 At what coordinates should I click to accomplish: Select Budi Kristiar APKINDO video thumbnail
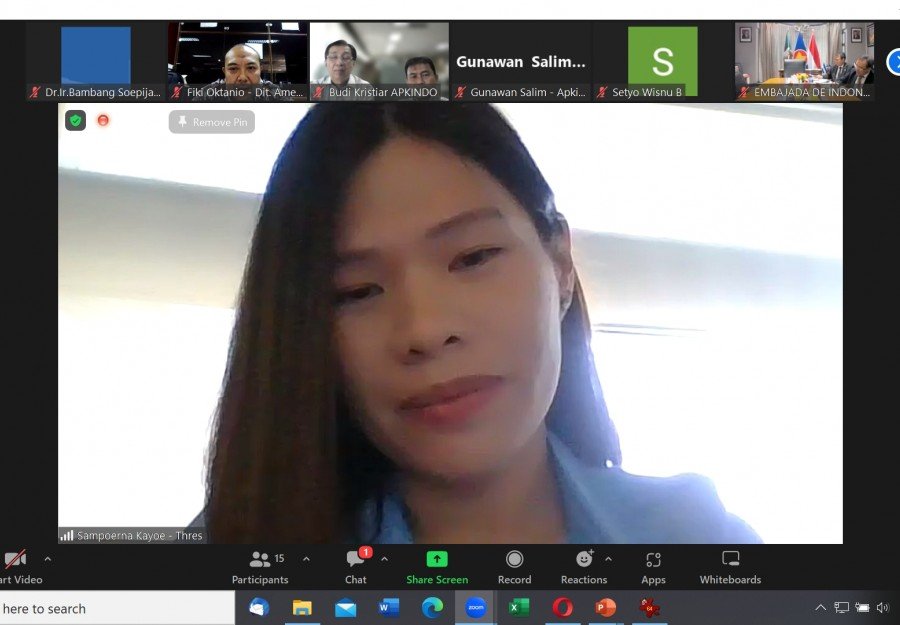click(379, 60)
